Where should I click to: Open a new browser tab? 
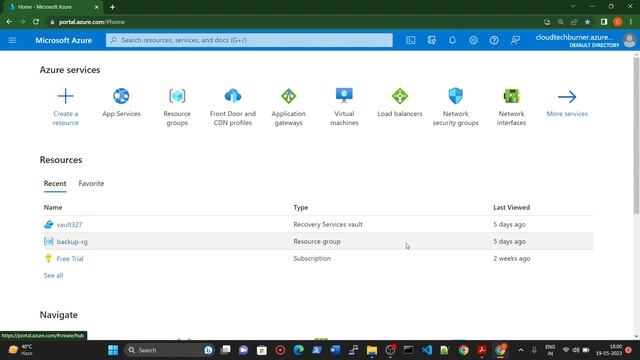click(x=112, y=7)
